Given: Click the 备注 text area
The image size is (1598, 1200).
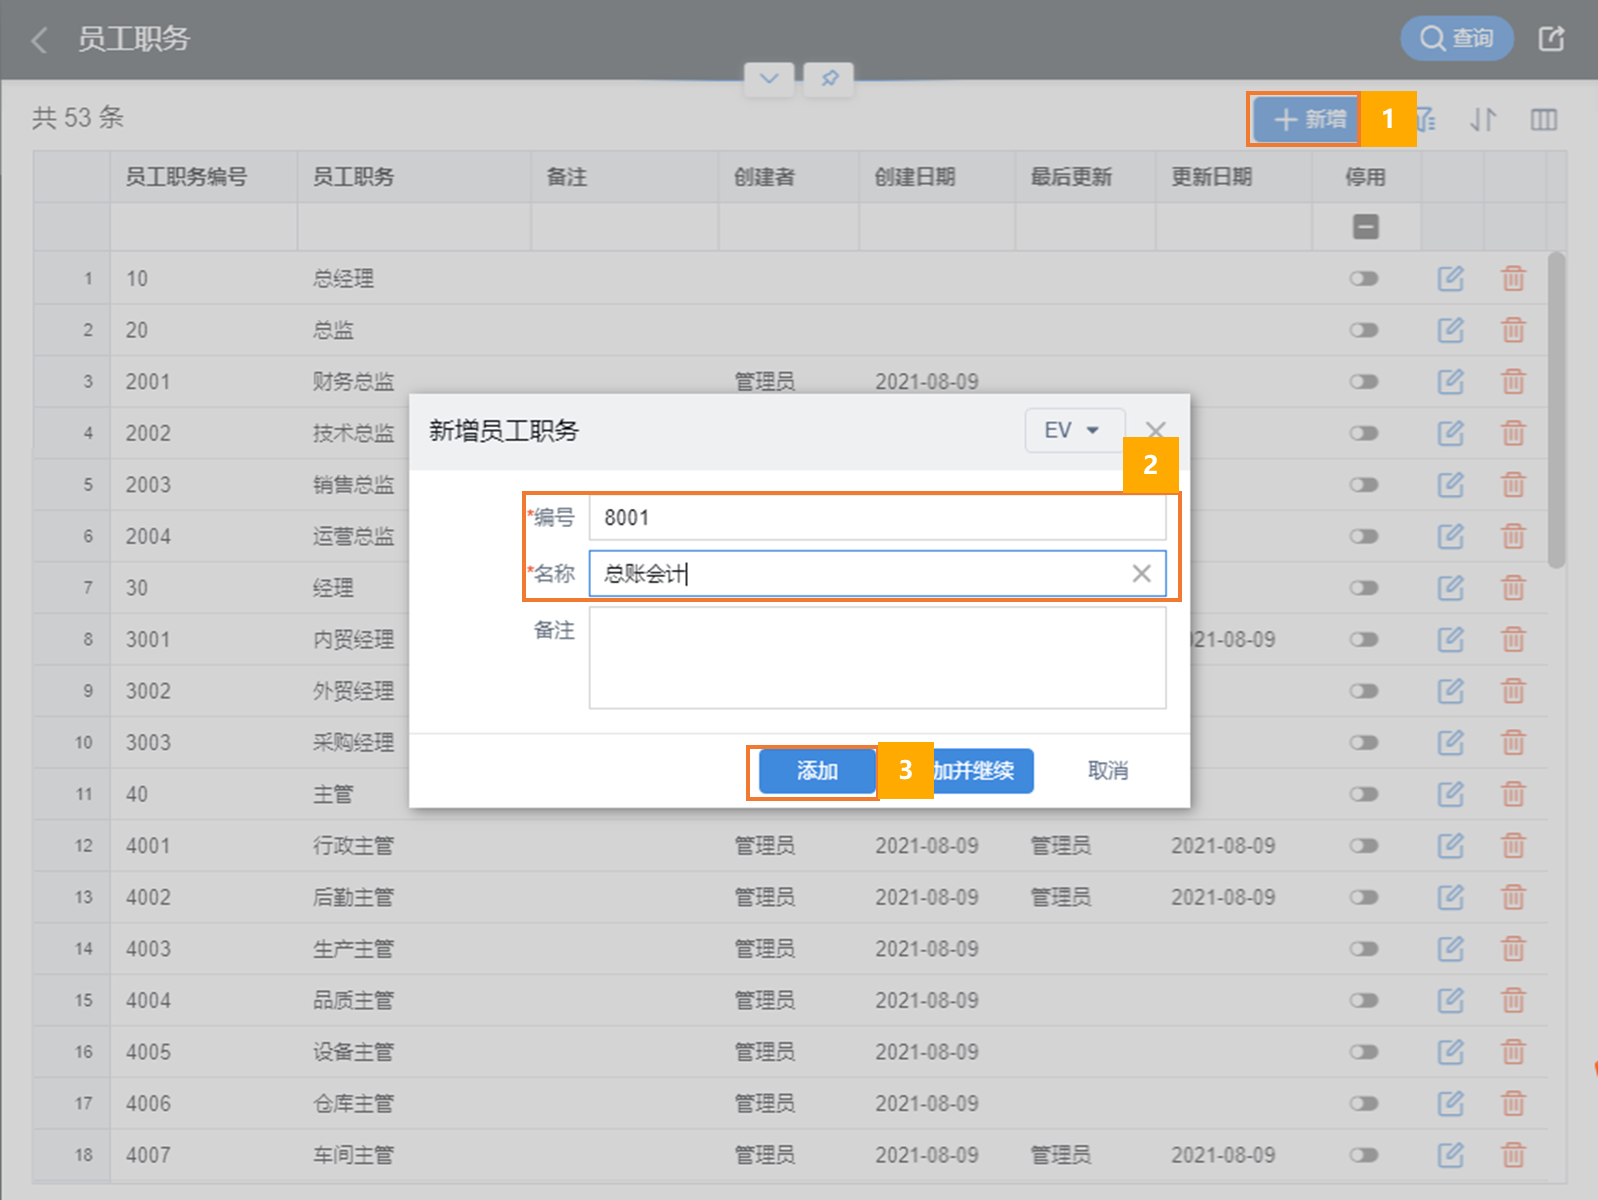Looking at the screenshot, I should click(x=877, y=659).
